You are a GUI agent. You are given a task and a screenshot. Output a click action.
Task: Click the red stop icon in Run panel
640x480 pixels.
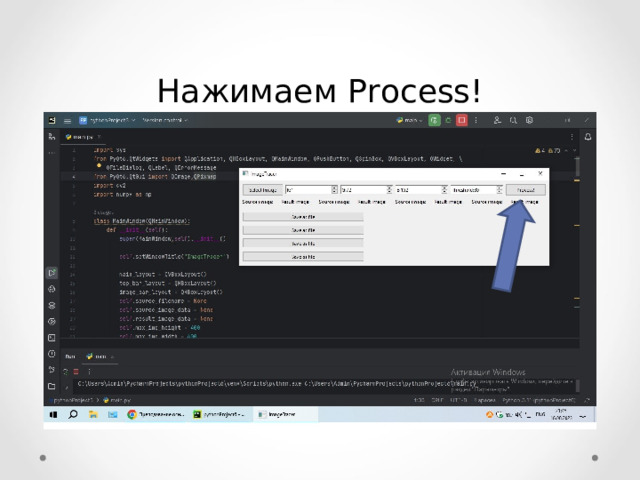pos(76,371)
